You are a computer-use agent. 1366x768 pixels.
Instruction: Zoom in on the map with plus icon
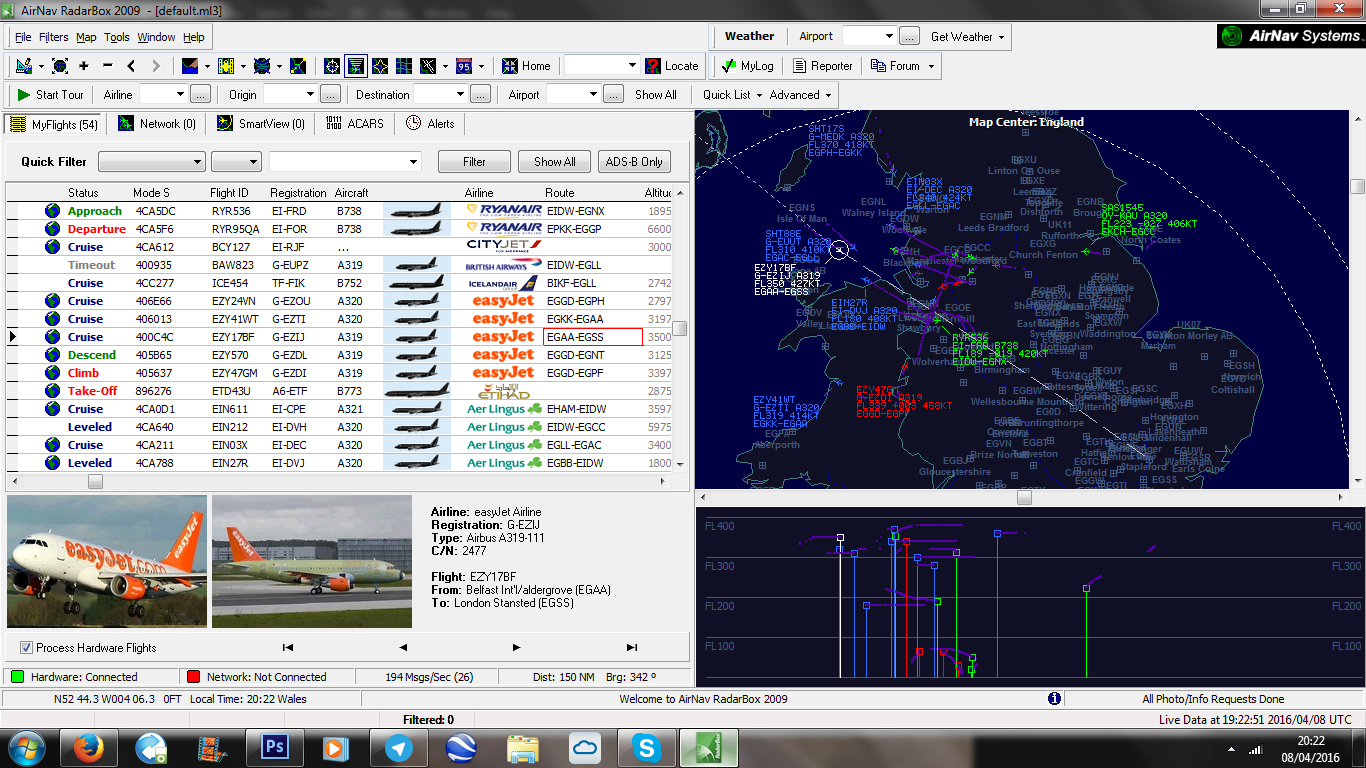[x=83, y=66]
